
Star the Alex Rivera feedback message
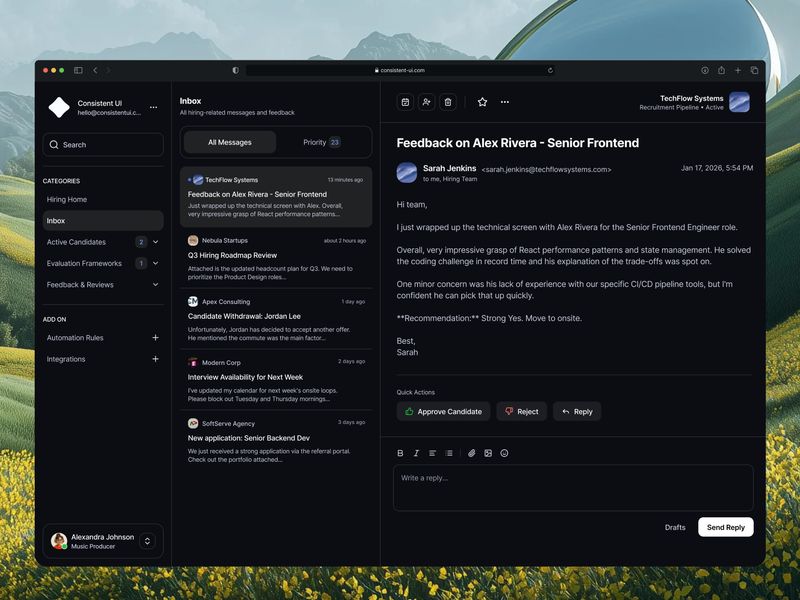tap(483, 103)
